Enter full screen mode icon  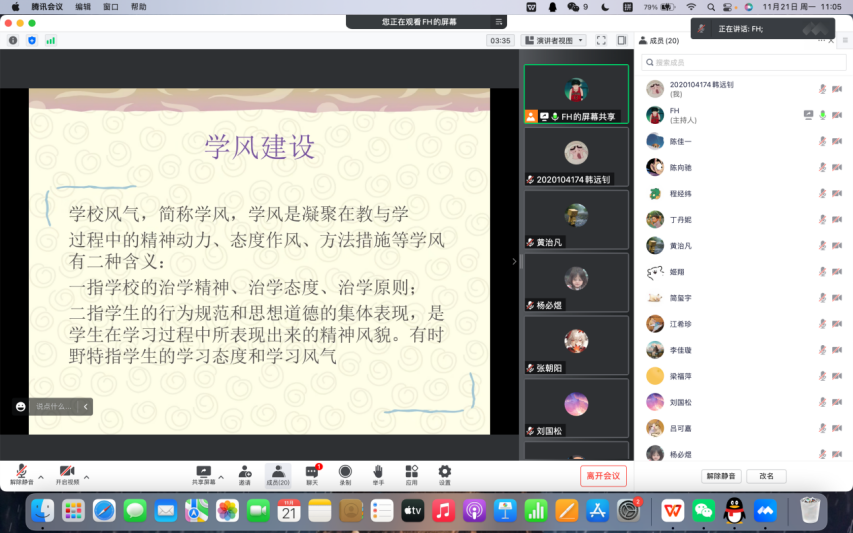(601, 41)
